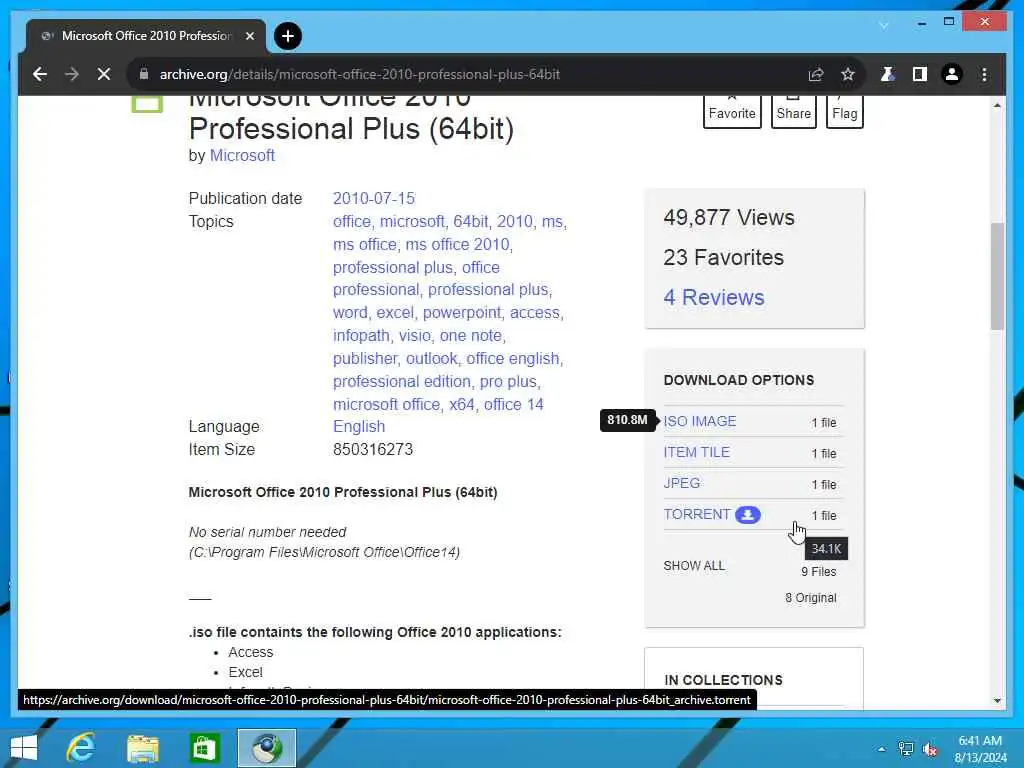Click the green item icon beside the title
The image size is (1024, 768).
click(x=147, y=104)
